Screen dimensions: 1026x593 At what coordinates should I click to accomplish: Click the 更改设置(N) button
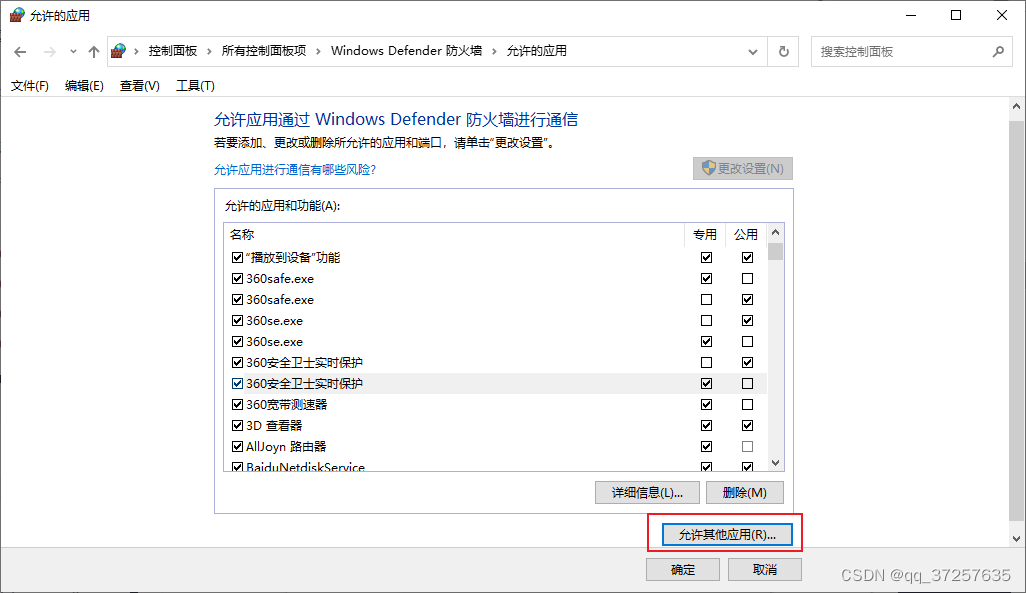click(743, 168)
